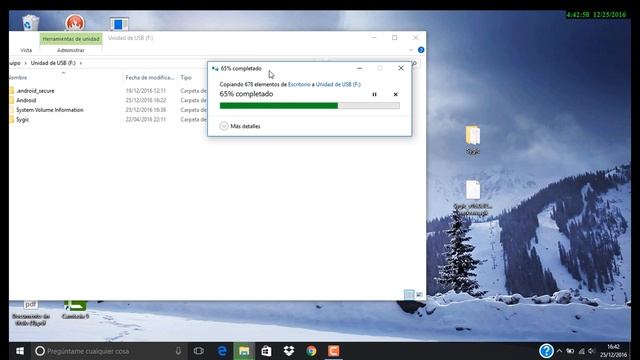
Task: Open the volume tray icon
Action: (x=591, y=351)
